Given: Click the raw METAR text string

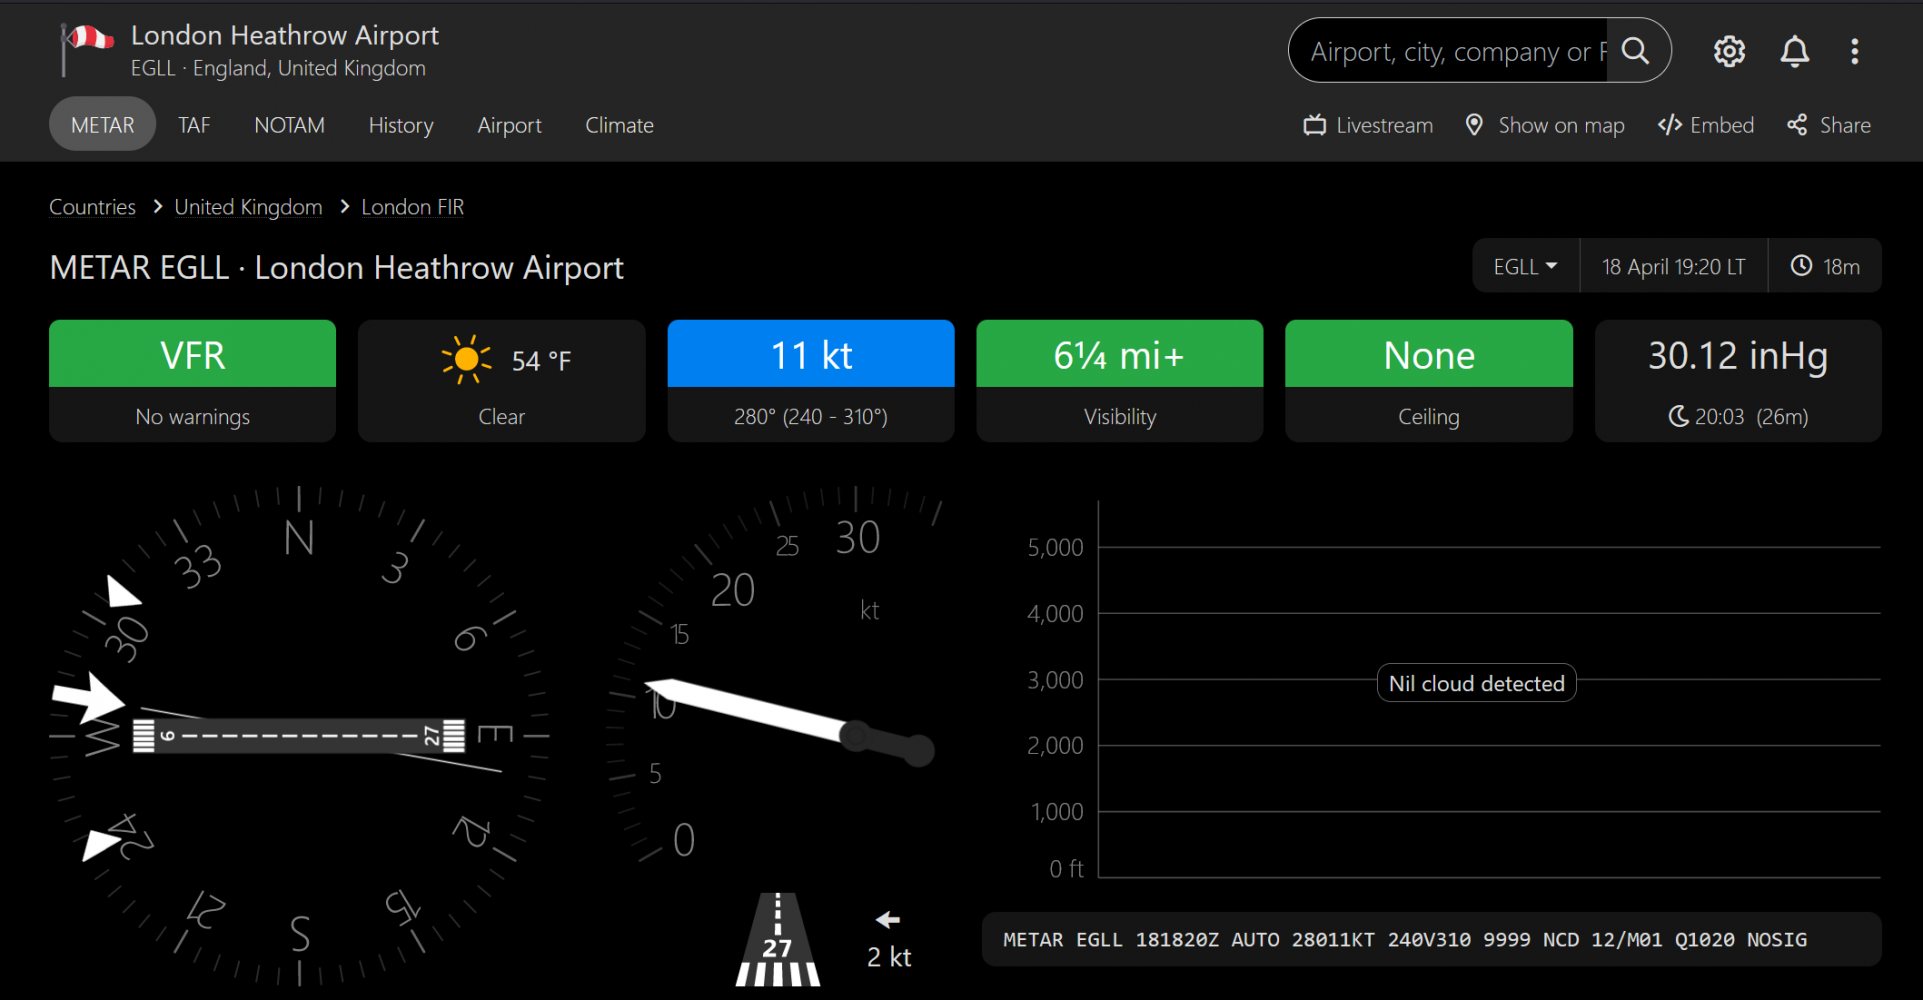Looking at the screenshot, I should click(1405, 940).
